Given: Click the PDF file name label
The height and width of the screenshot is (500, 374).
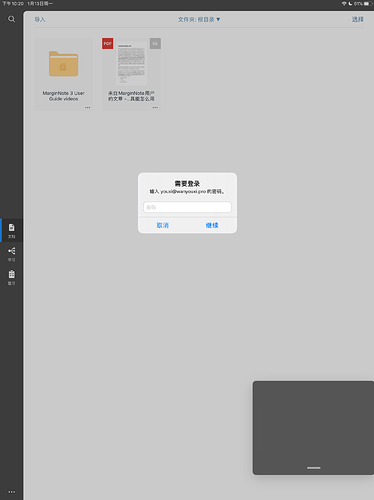Looking at the screenshot, I should [131, 96].
